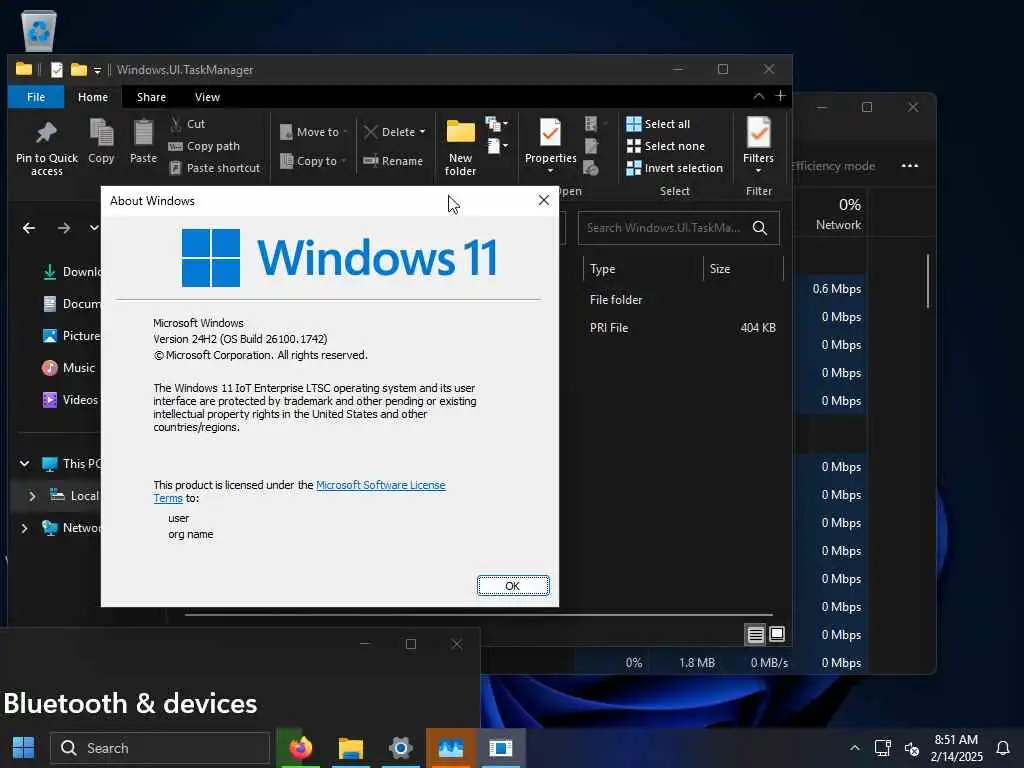The width and height of the screenshot is (1024, 768).
Task: Click OK in About Windows dialog
Action: click(513, 586)
